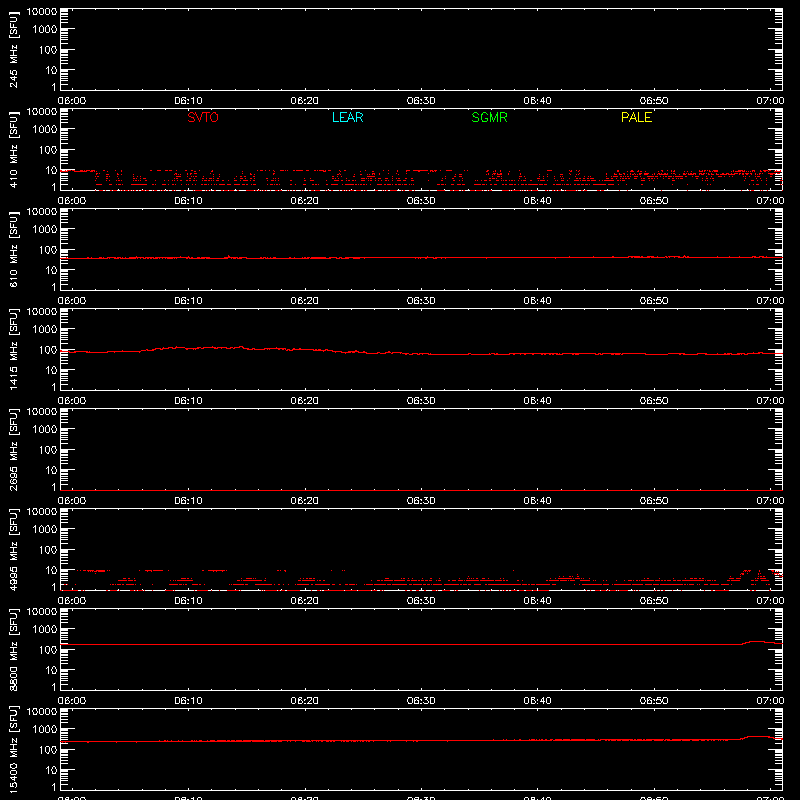Image resolution: width=800 pixels, height=800 pixels.
Task: Select the 8800 MHz [SFU] axis title
Action: (x=14, y=649)
